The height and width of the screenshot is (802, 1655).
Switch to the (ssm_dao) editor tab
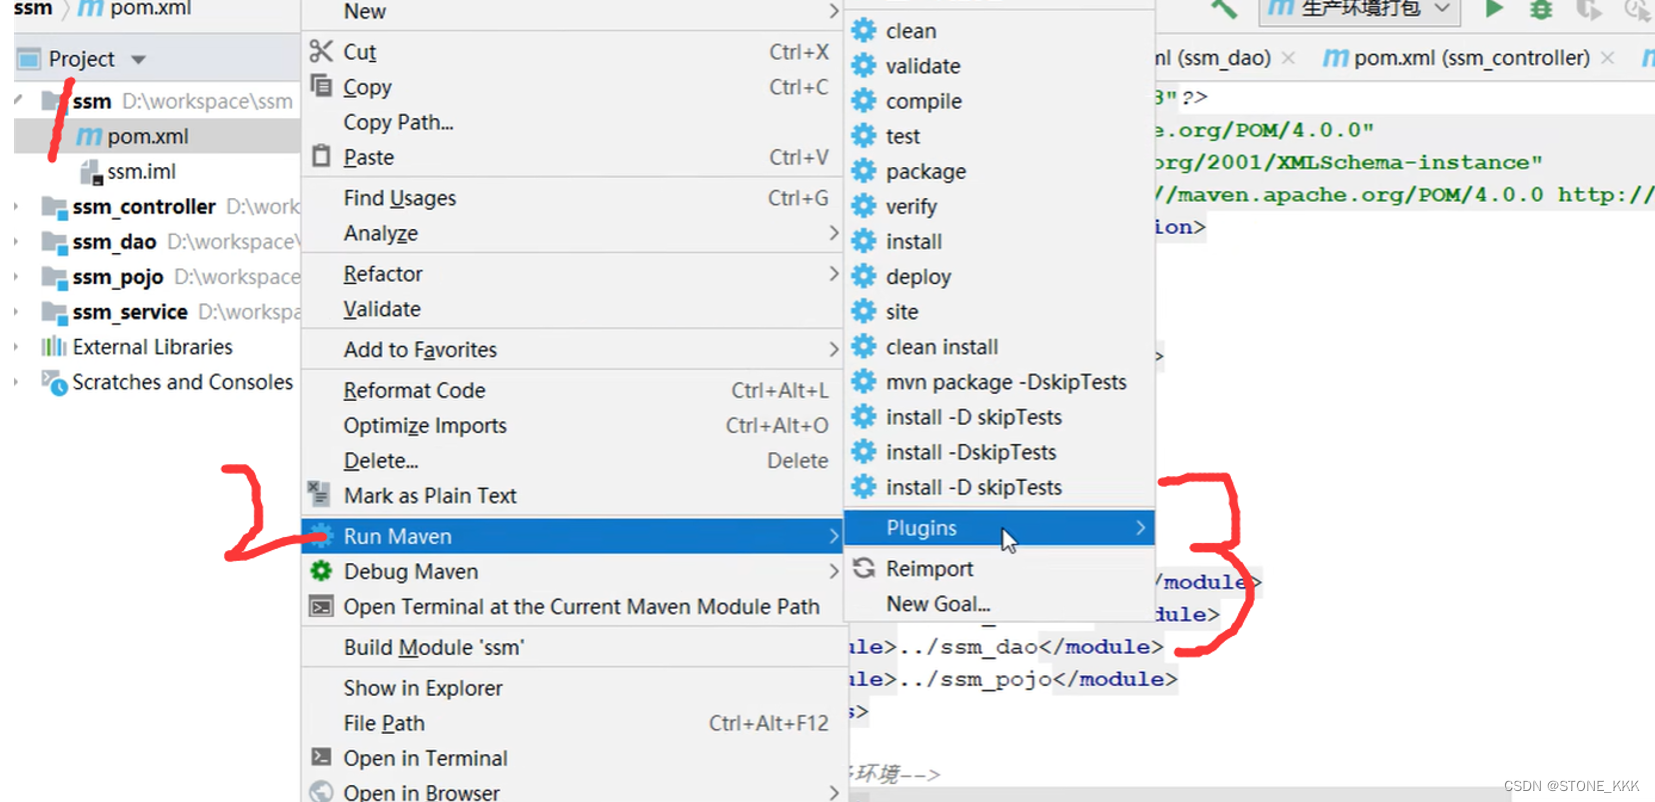[1213, 58]
